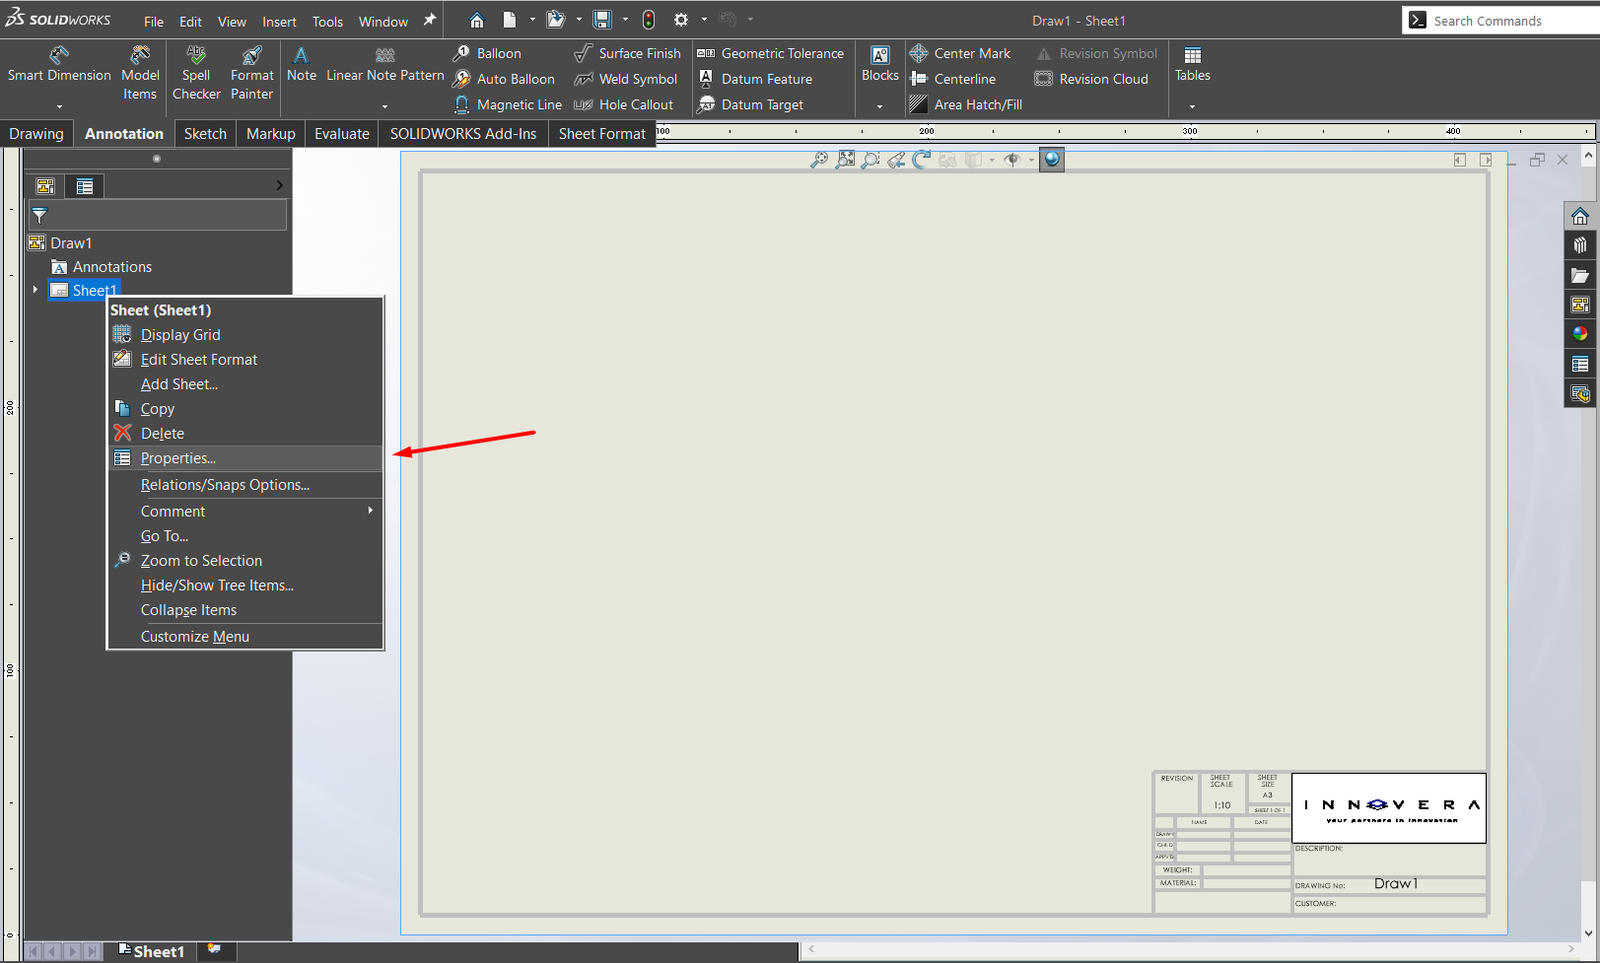Expand the Sheet1 tree node arrow
The height and width of the screenshot is (963, 1600).
[x=36, y=290]
